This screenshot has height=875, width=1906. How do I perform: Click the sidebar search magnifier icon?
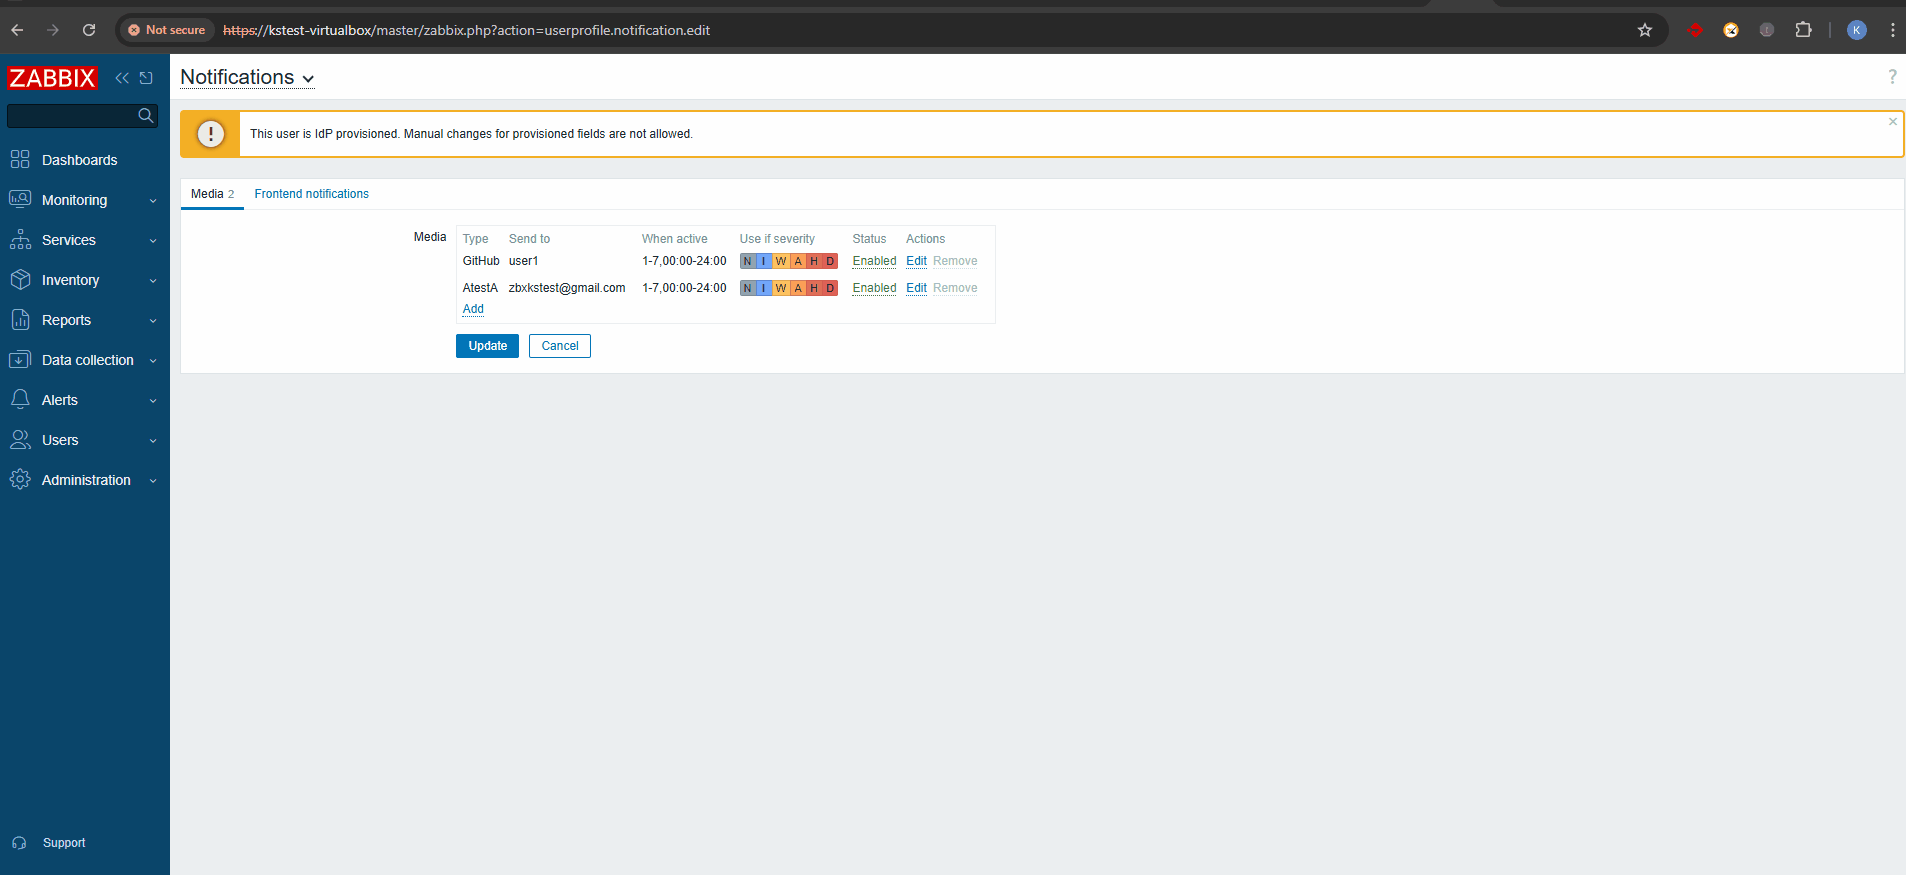(x=146, y=116)
